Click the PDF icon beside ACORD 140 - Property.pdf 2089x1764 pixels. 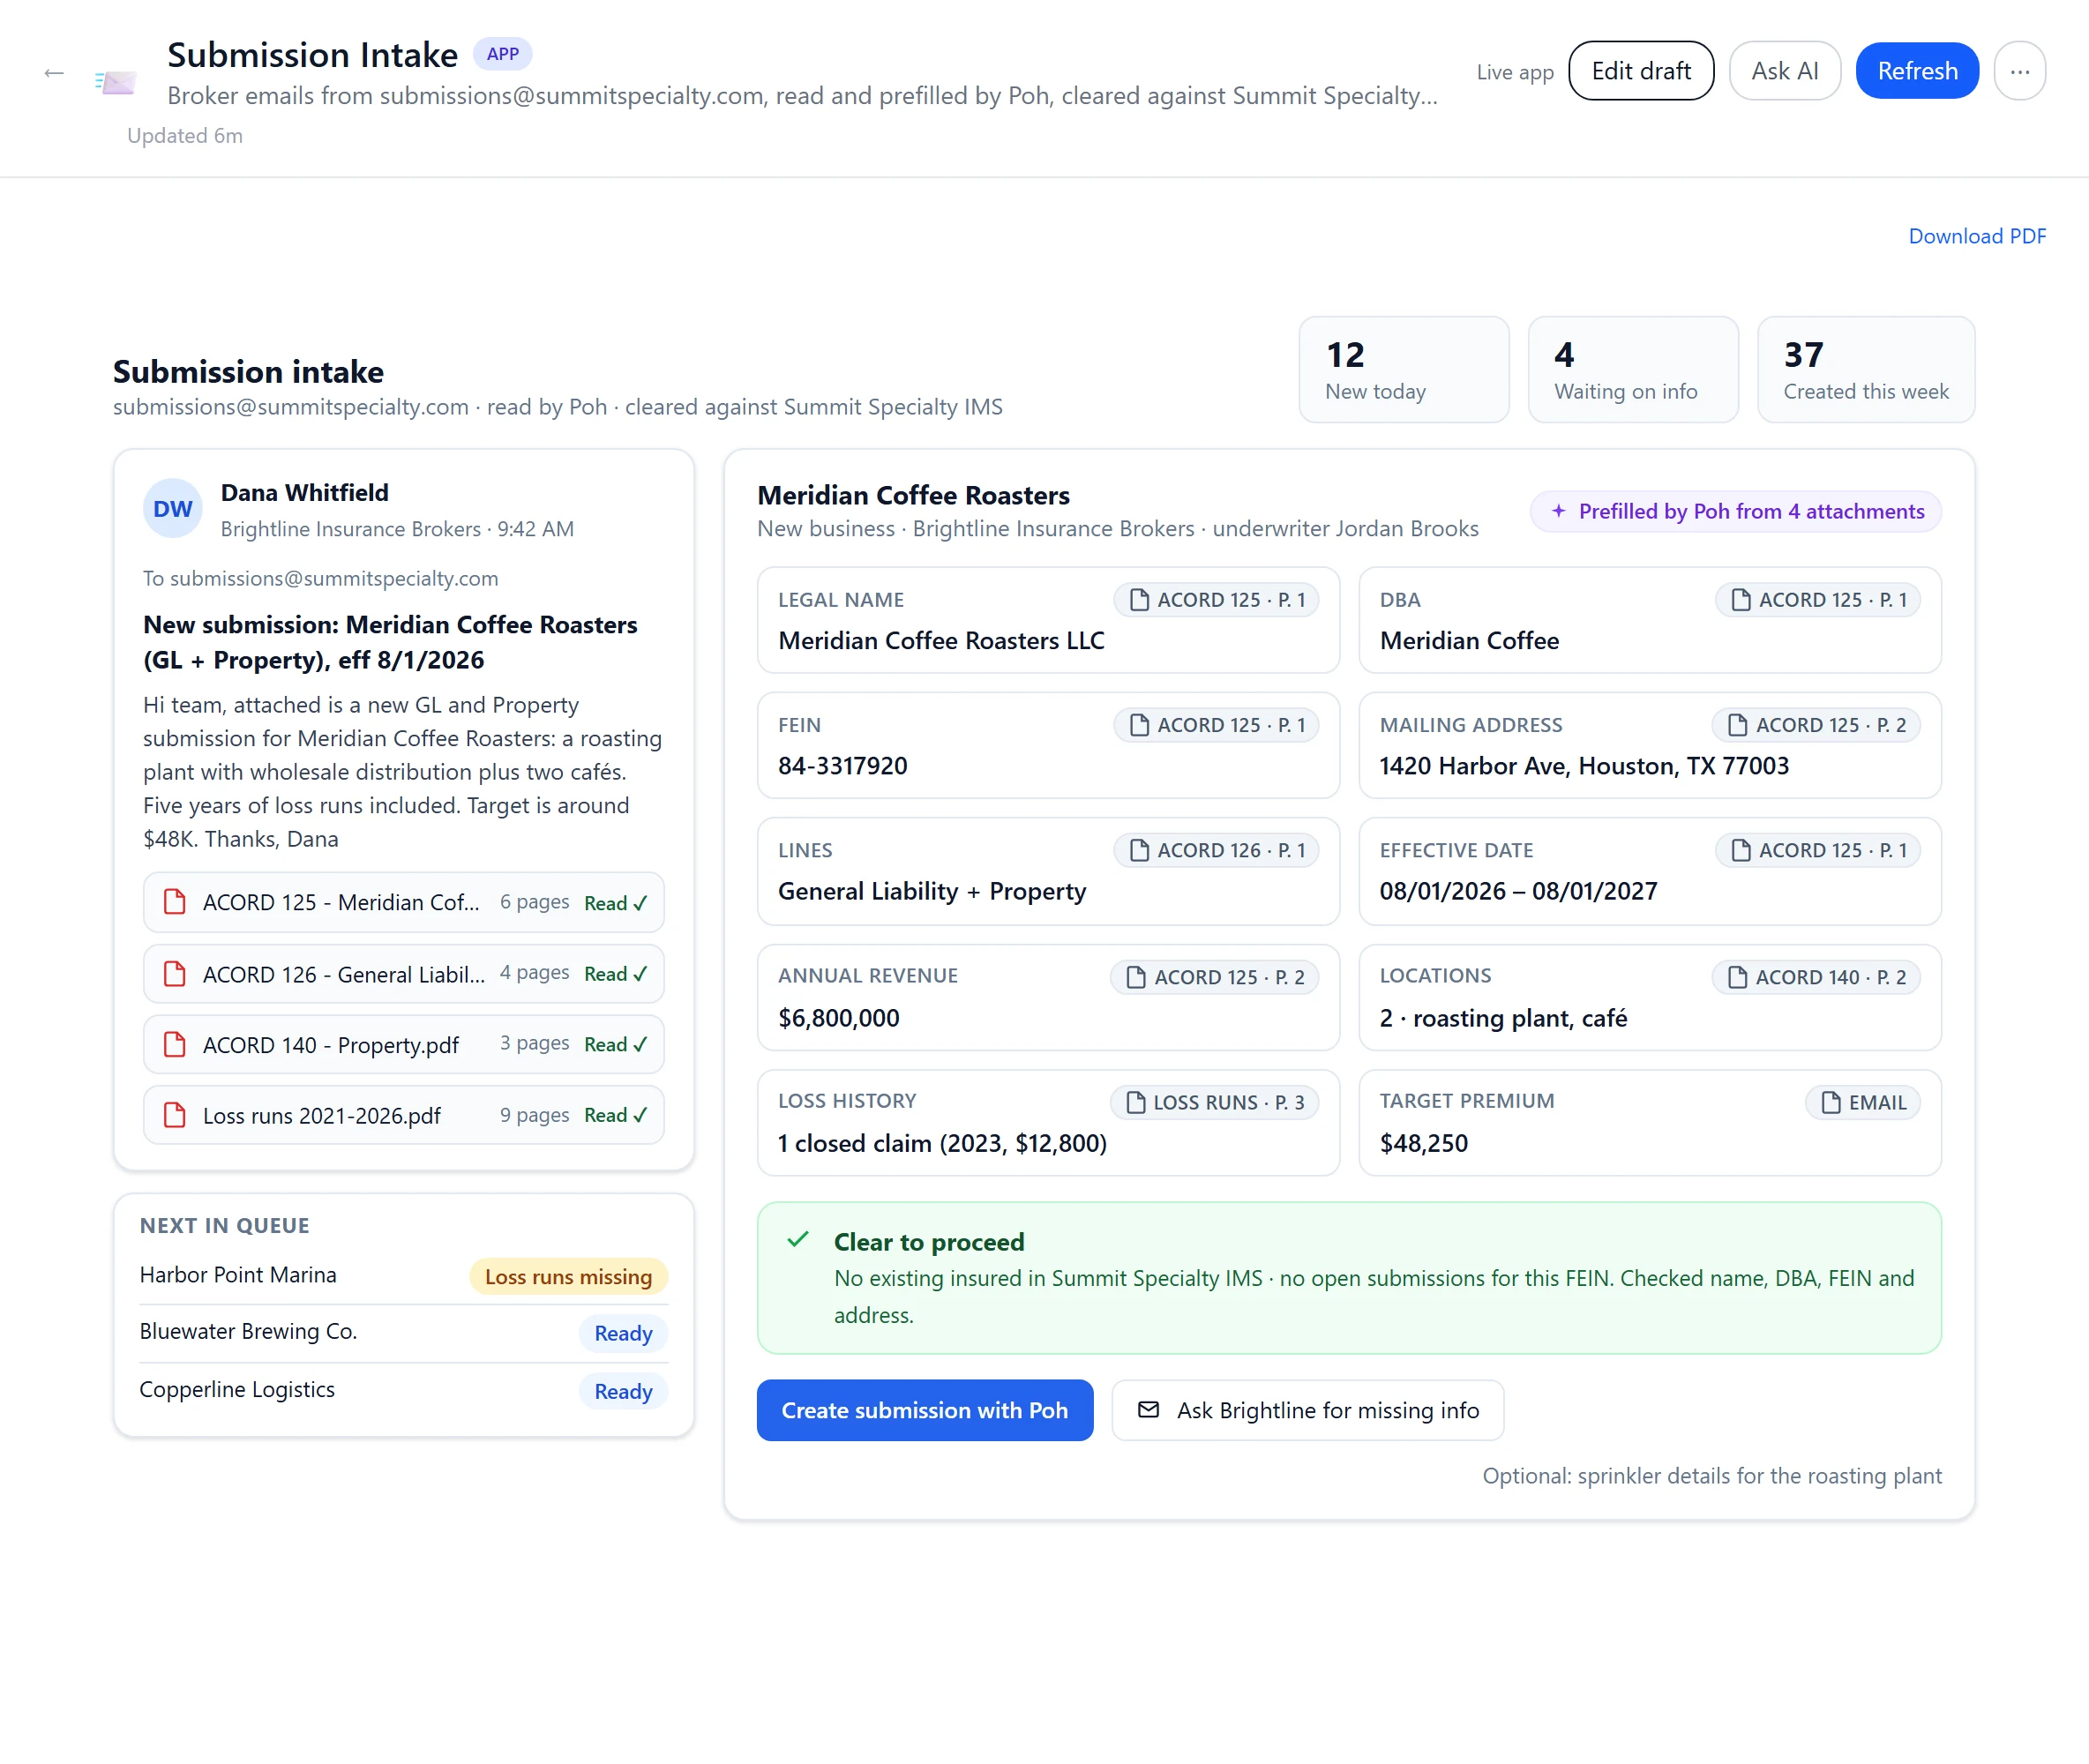pos(175,1045)
